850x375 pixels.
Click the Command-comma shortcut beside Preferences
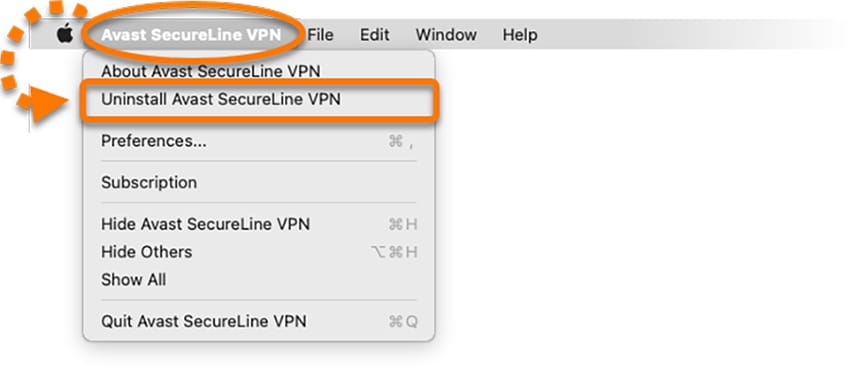pyautogui.click(x=402, y=142)
